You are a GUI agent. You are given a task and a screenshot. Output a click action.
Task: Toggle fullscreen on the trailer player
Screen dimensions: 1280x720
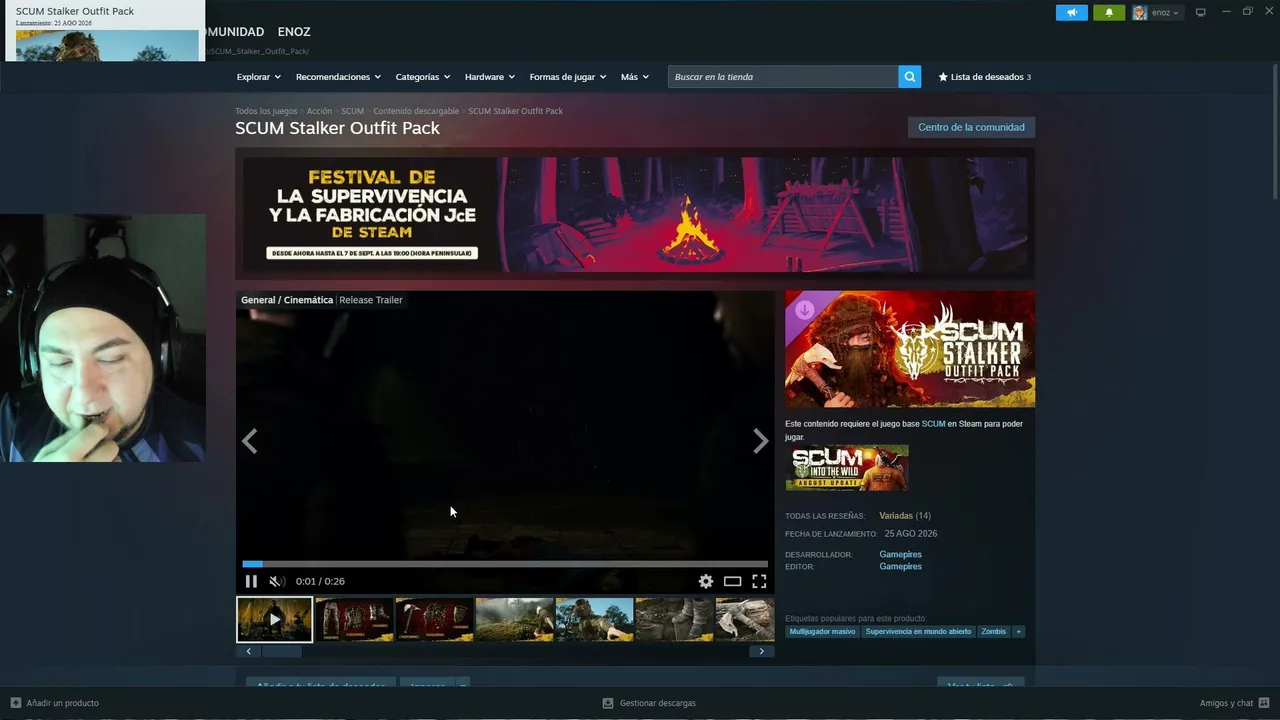click(x=759, y=581)
